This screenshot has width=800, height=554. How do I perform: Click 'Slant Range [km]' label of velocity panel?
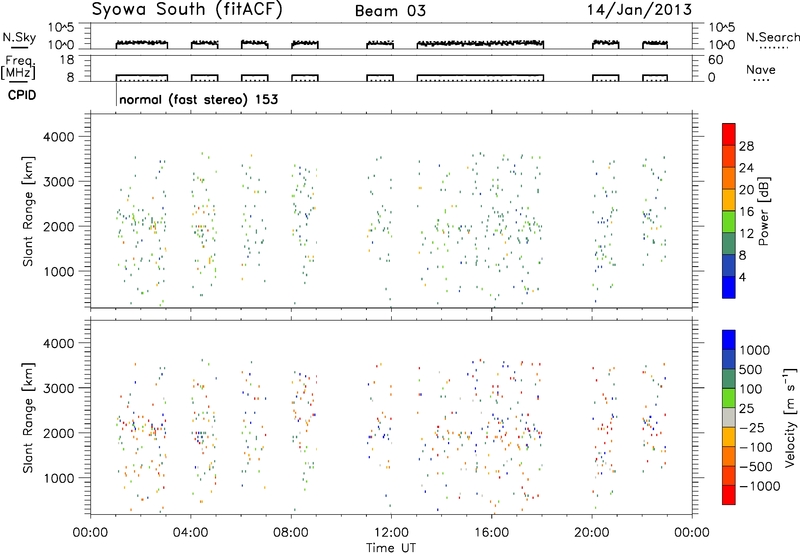(28, 417)
